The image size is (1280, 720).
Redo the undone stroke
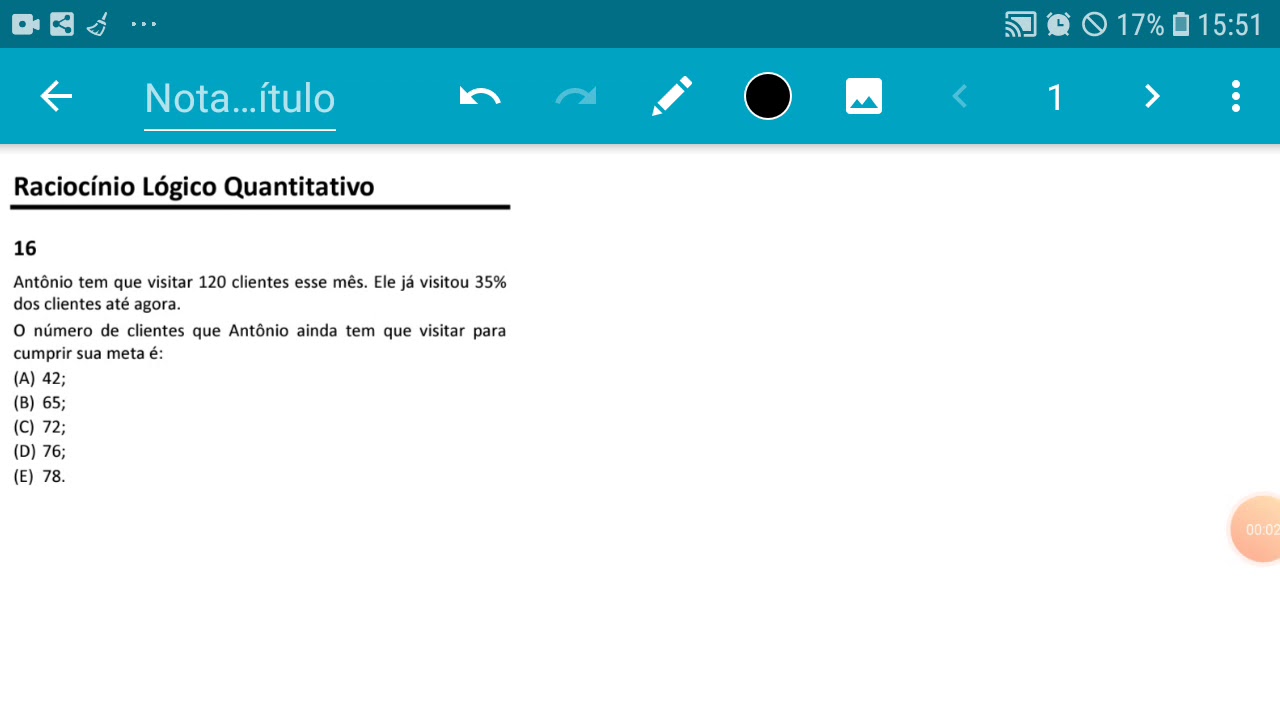tap(576, 97)
